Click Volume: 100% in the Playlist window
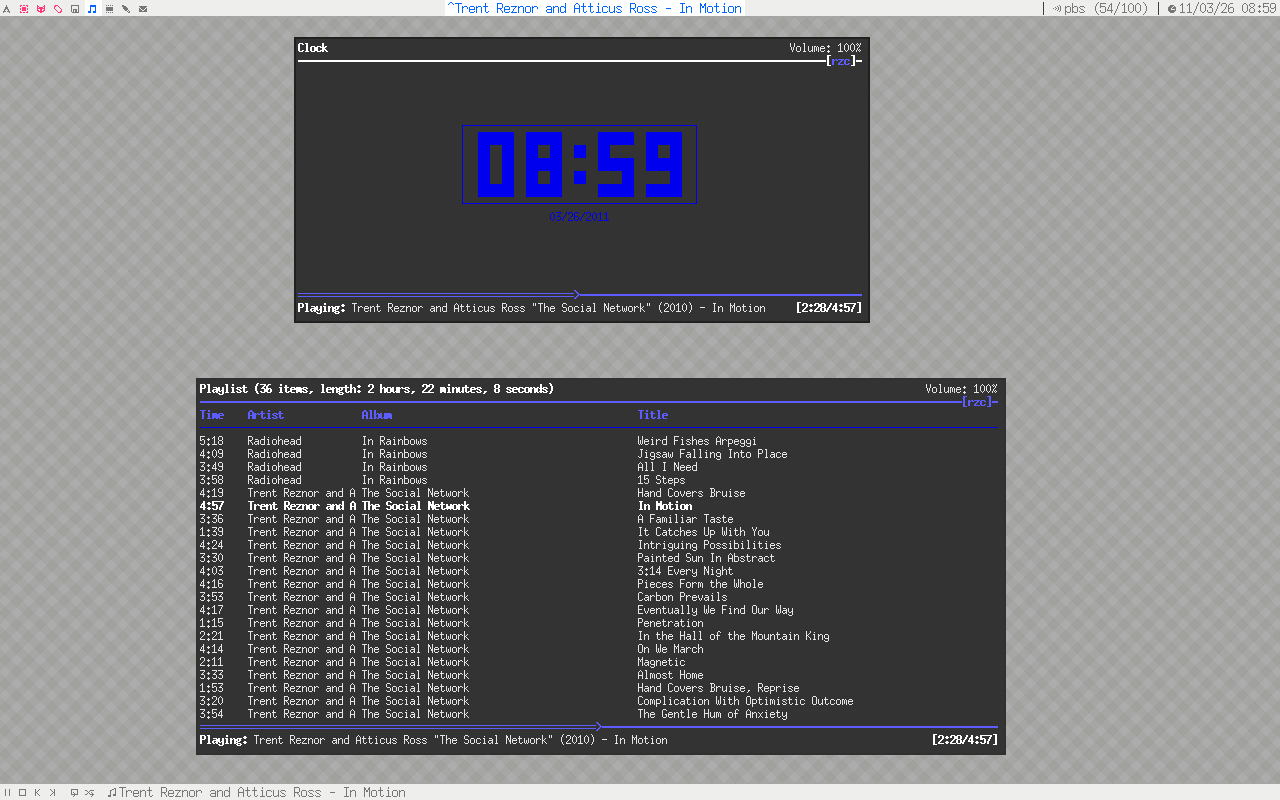Screen dimensions: 1280x800 [x=961, y=389]
